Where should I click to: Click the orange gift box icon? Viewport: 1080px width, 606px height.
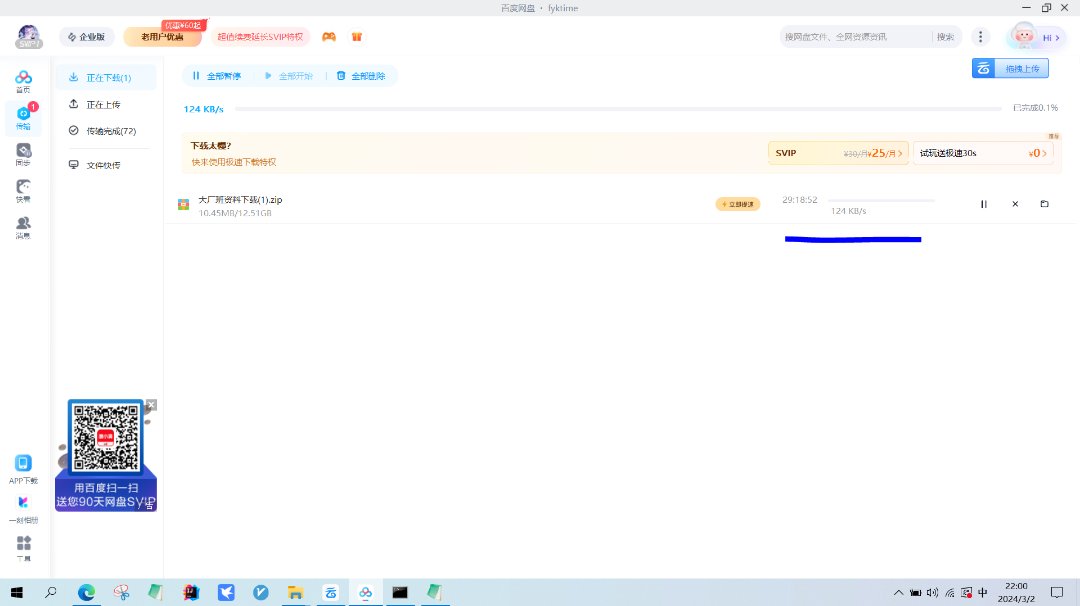point(357,37)
